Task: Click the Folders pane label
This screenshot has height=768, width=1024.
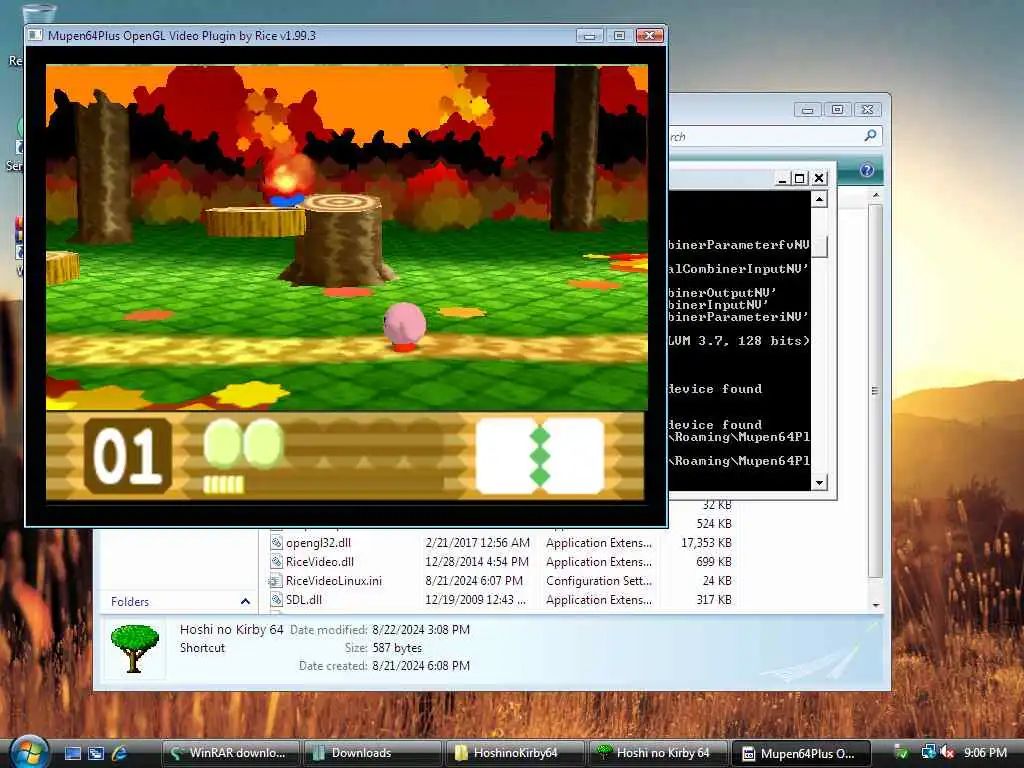Action: pyautogui.click(x=130, y=601)
